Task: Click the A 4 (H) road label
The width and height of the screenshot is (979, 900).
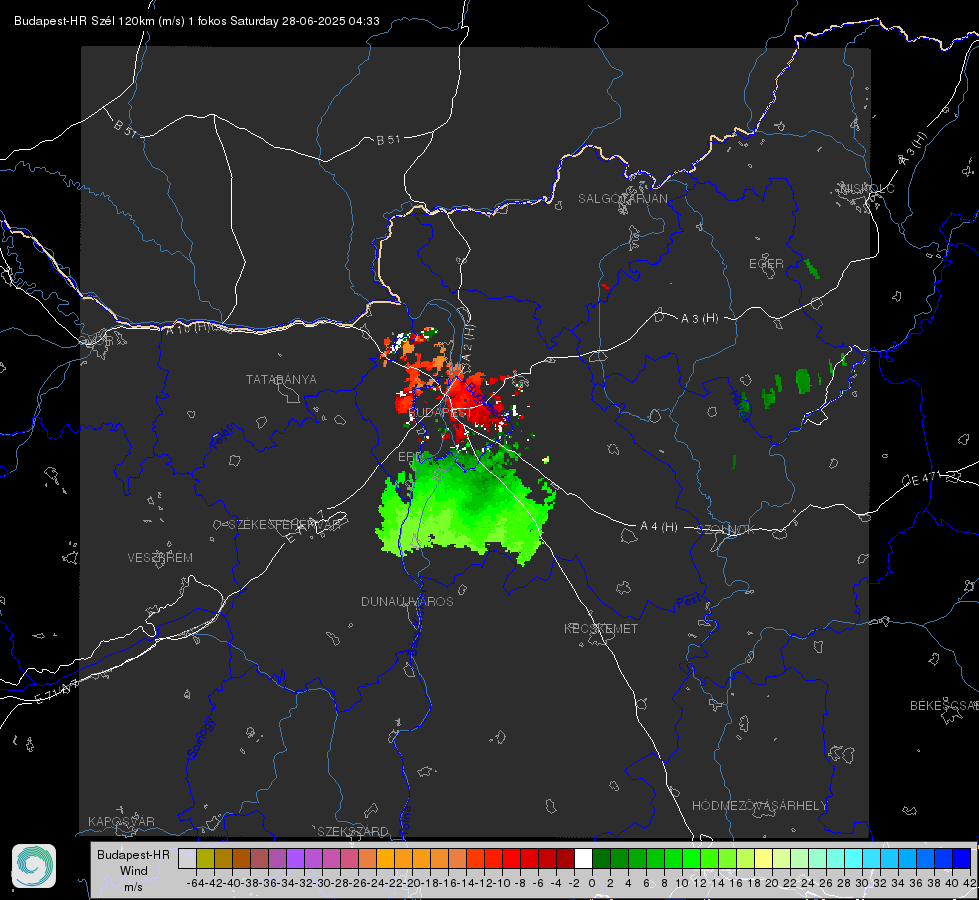Action: click(659, 527)
